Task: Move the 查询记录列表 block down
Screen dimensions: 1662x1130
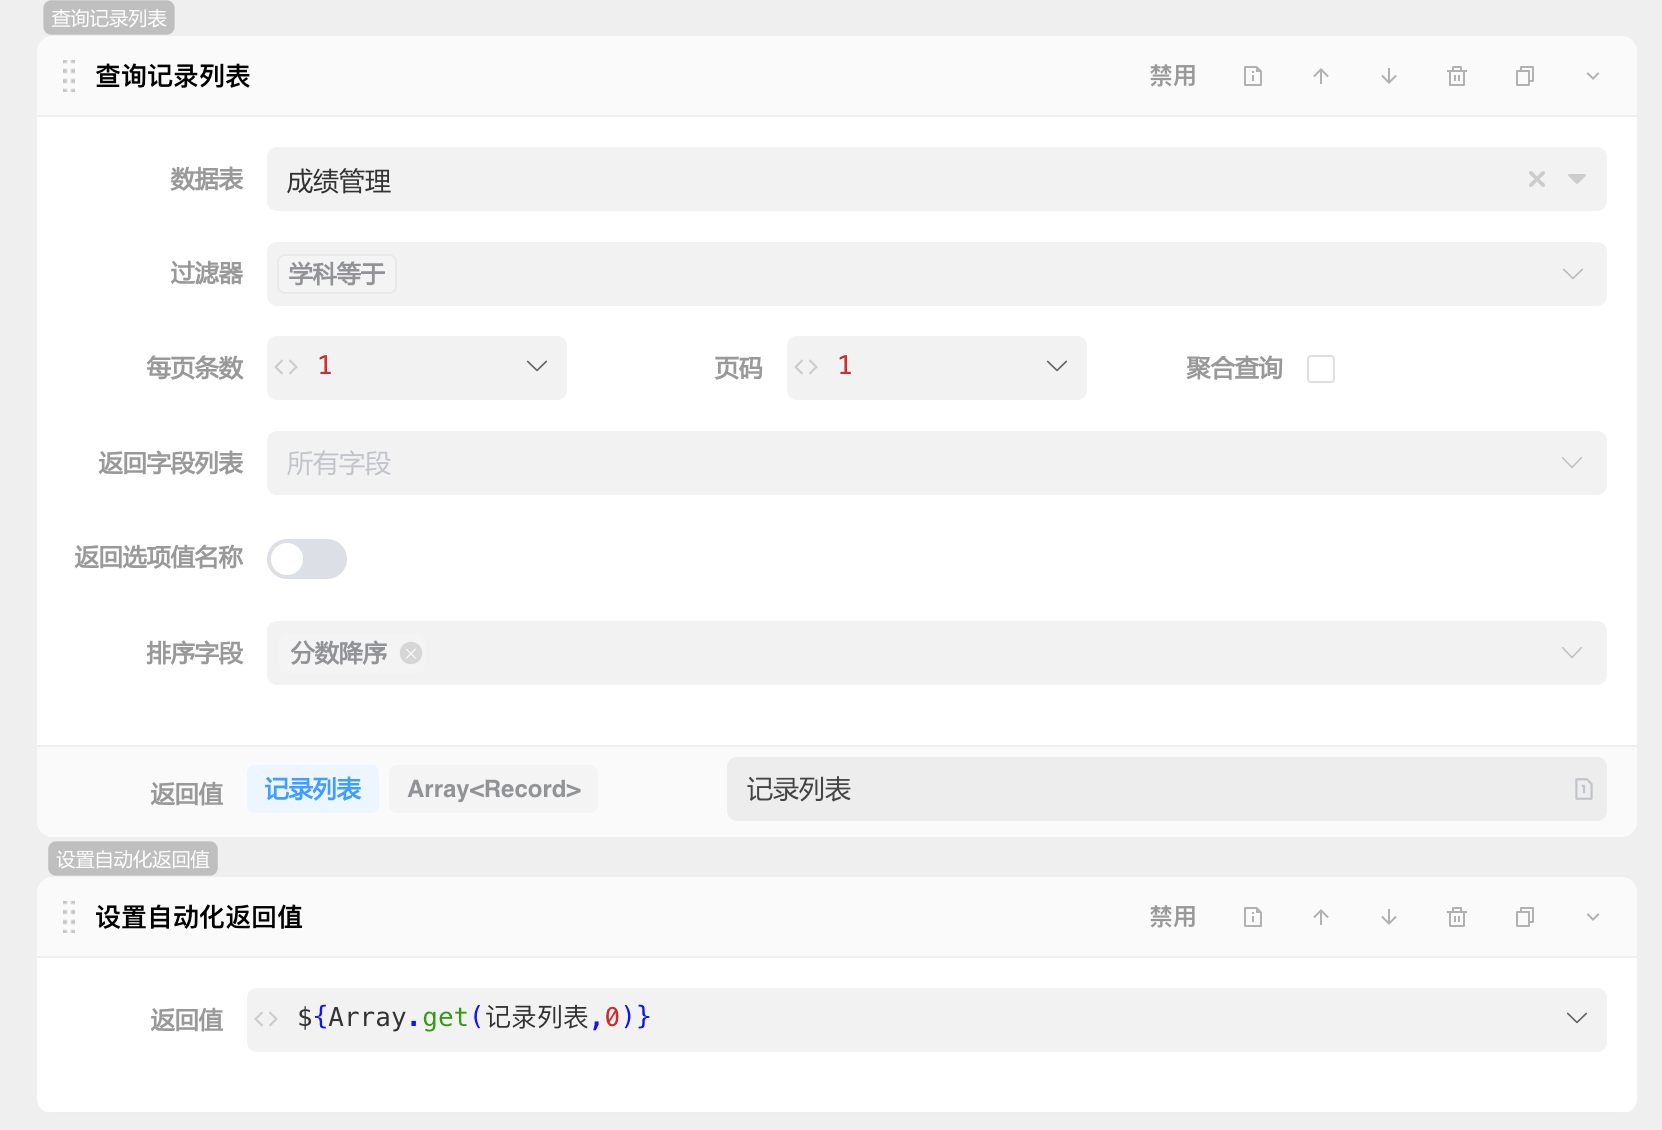Action: [1388, 76]
